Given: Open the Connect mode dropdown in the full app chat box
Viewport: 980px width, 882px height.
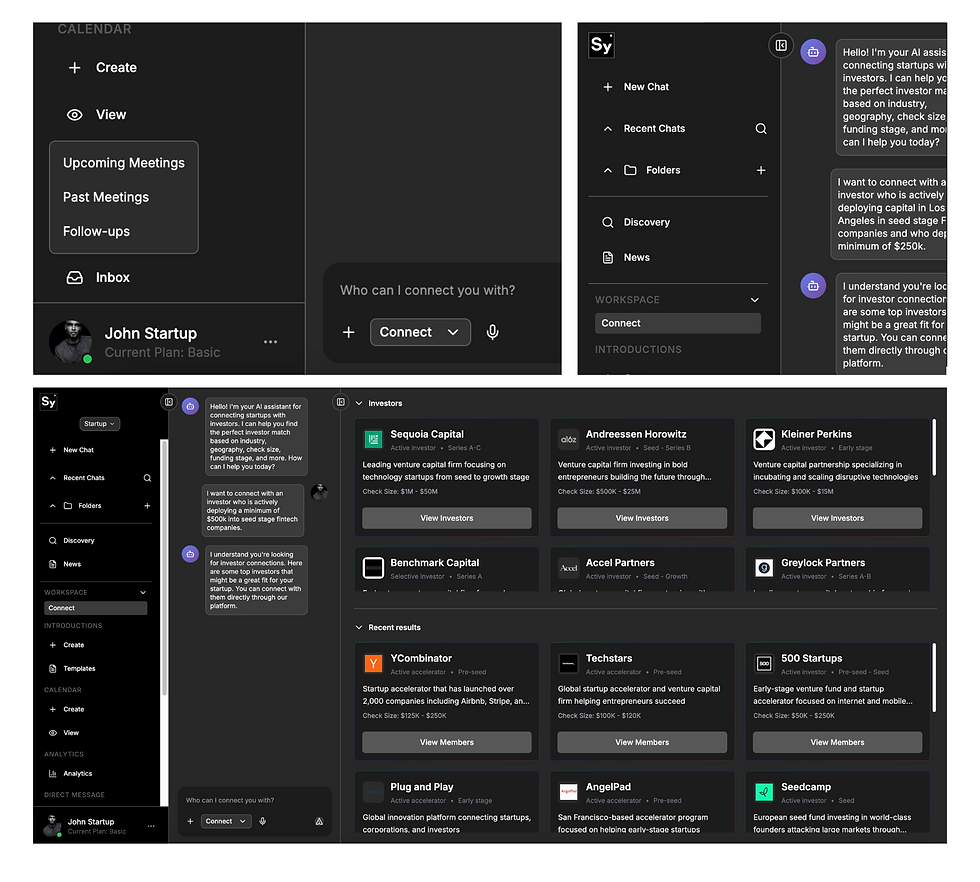Looking at the screenshot, I should (x=226, y=822).
